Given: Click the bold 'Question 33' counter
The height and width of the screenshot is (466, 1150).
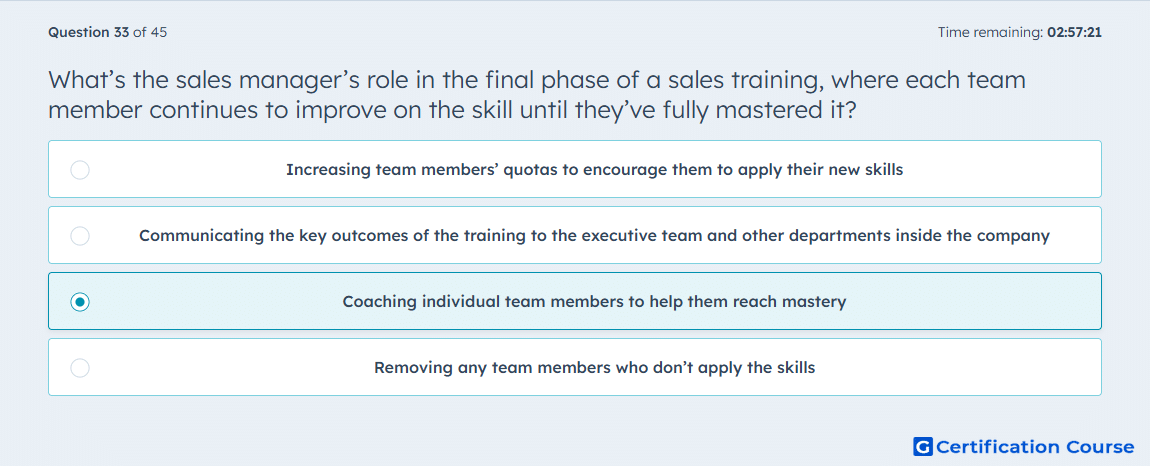Looking at the screenshot, I should [89, 32].
